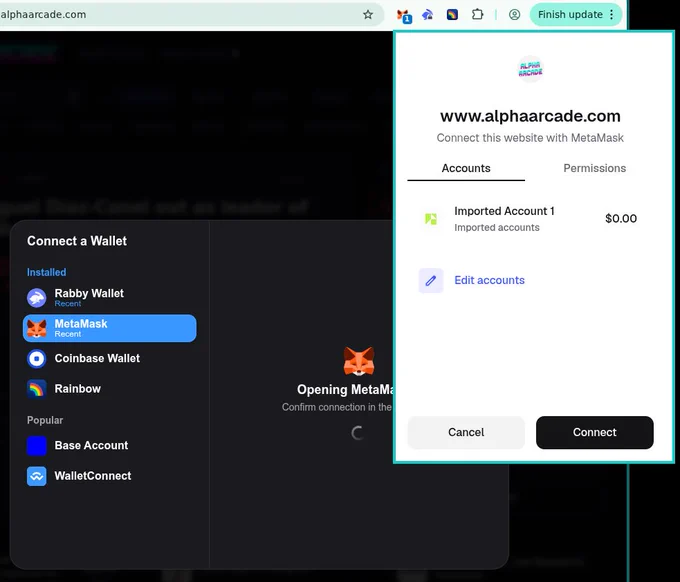This screenshot has width=680, height=582.
Task: Open the Extensions puzzle-piece menu
Action: click(477, 15)
